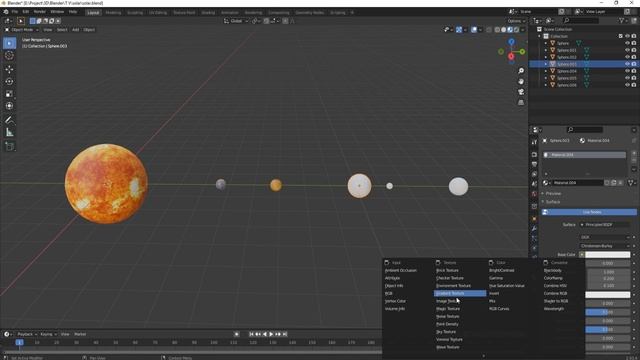Switch to the UV Editing workspace tab

158,13
